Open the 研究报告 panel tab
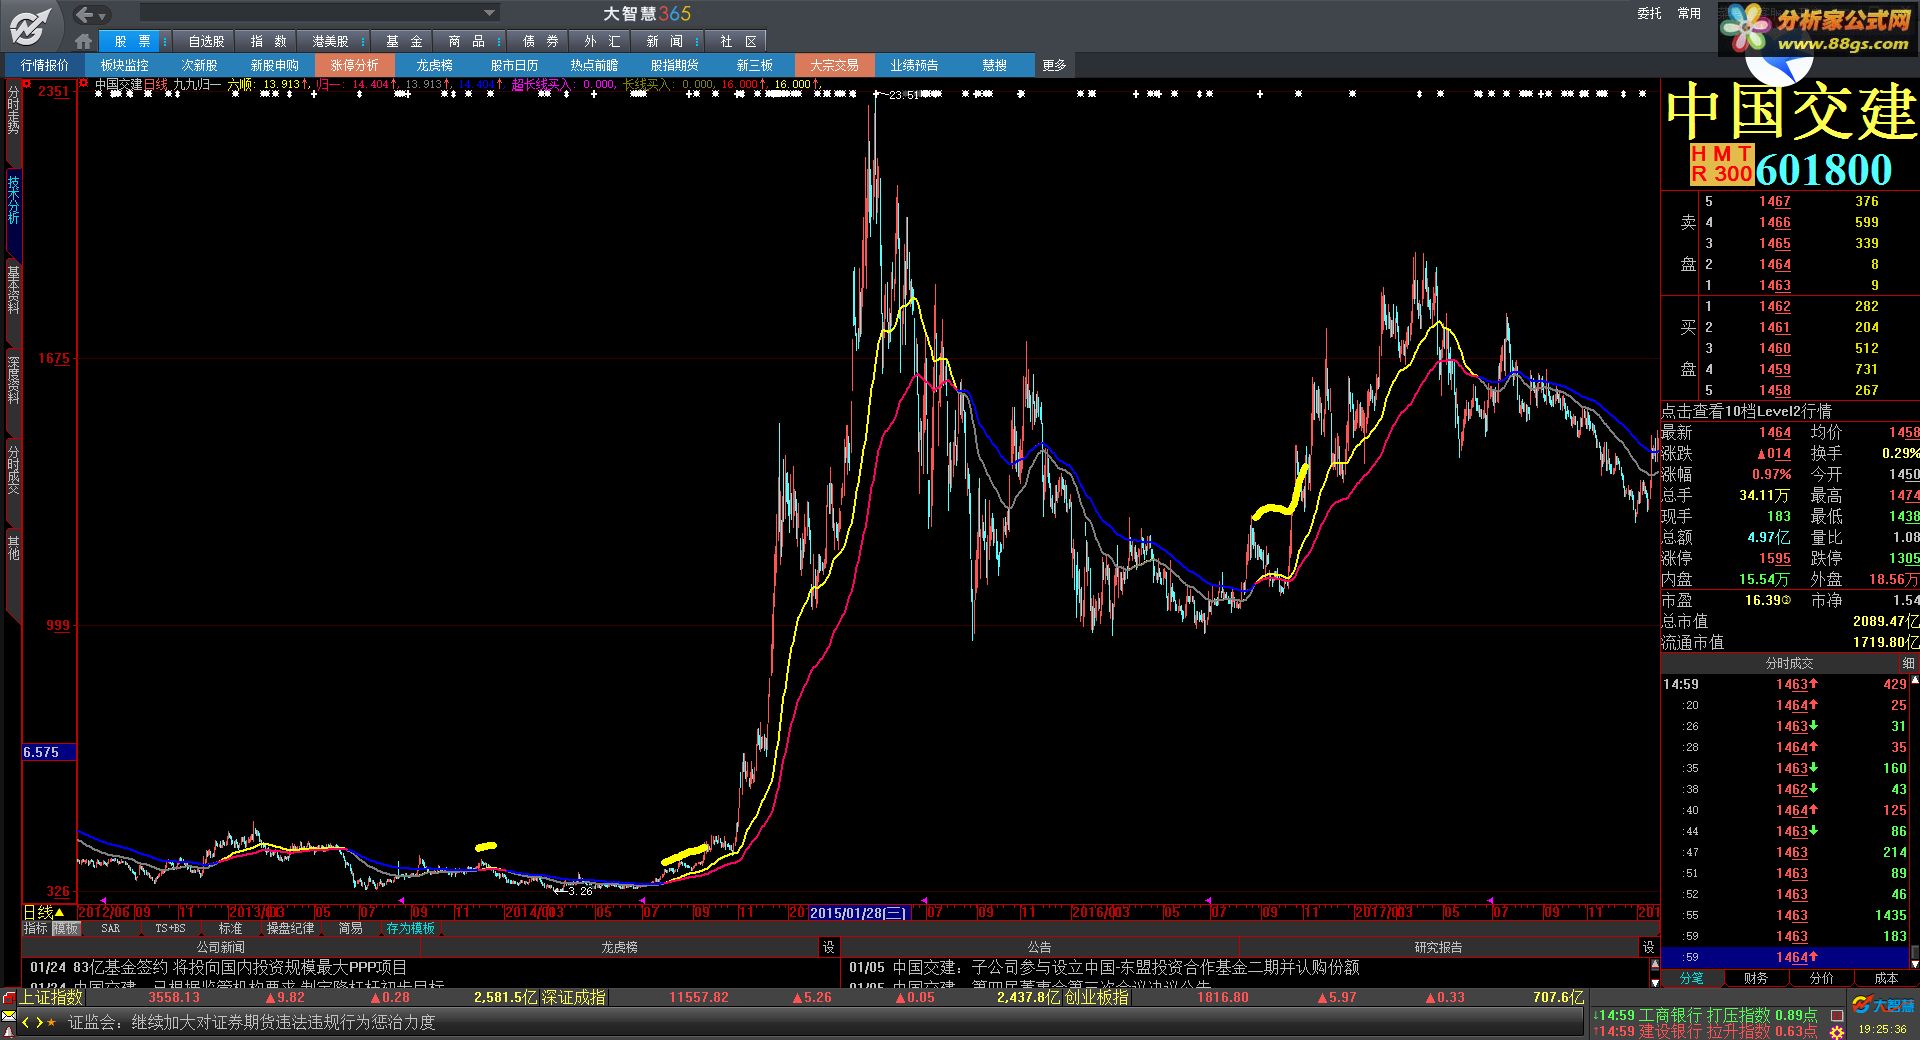The width and height of the screenshot is (1920, 1040). point(1438,947)
